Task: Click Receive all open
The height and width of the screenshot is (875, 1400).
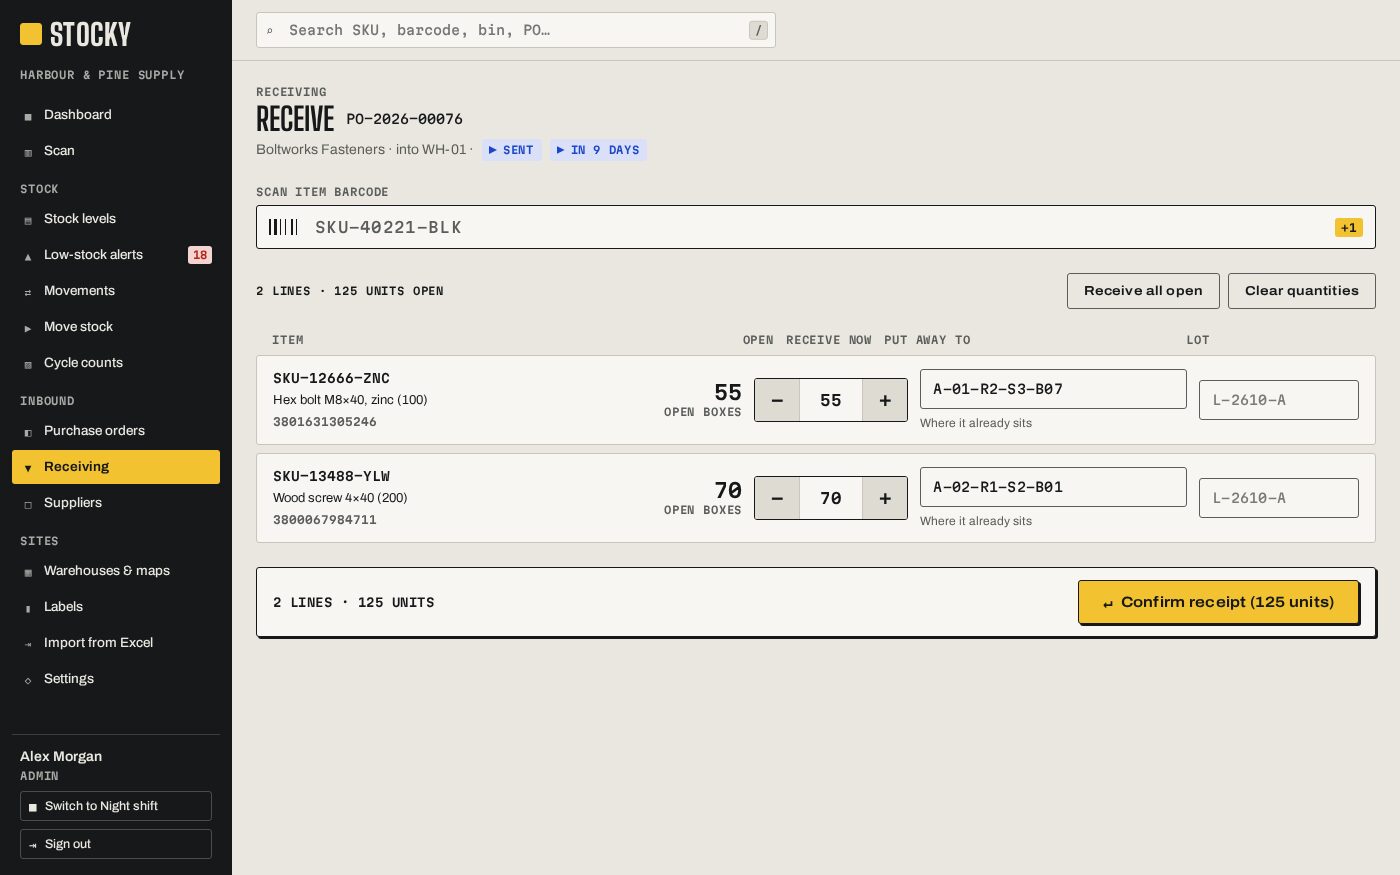Action: 1143,291
